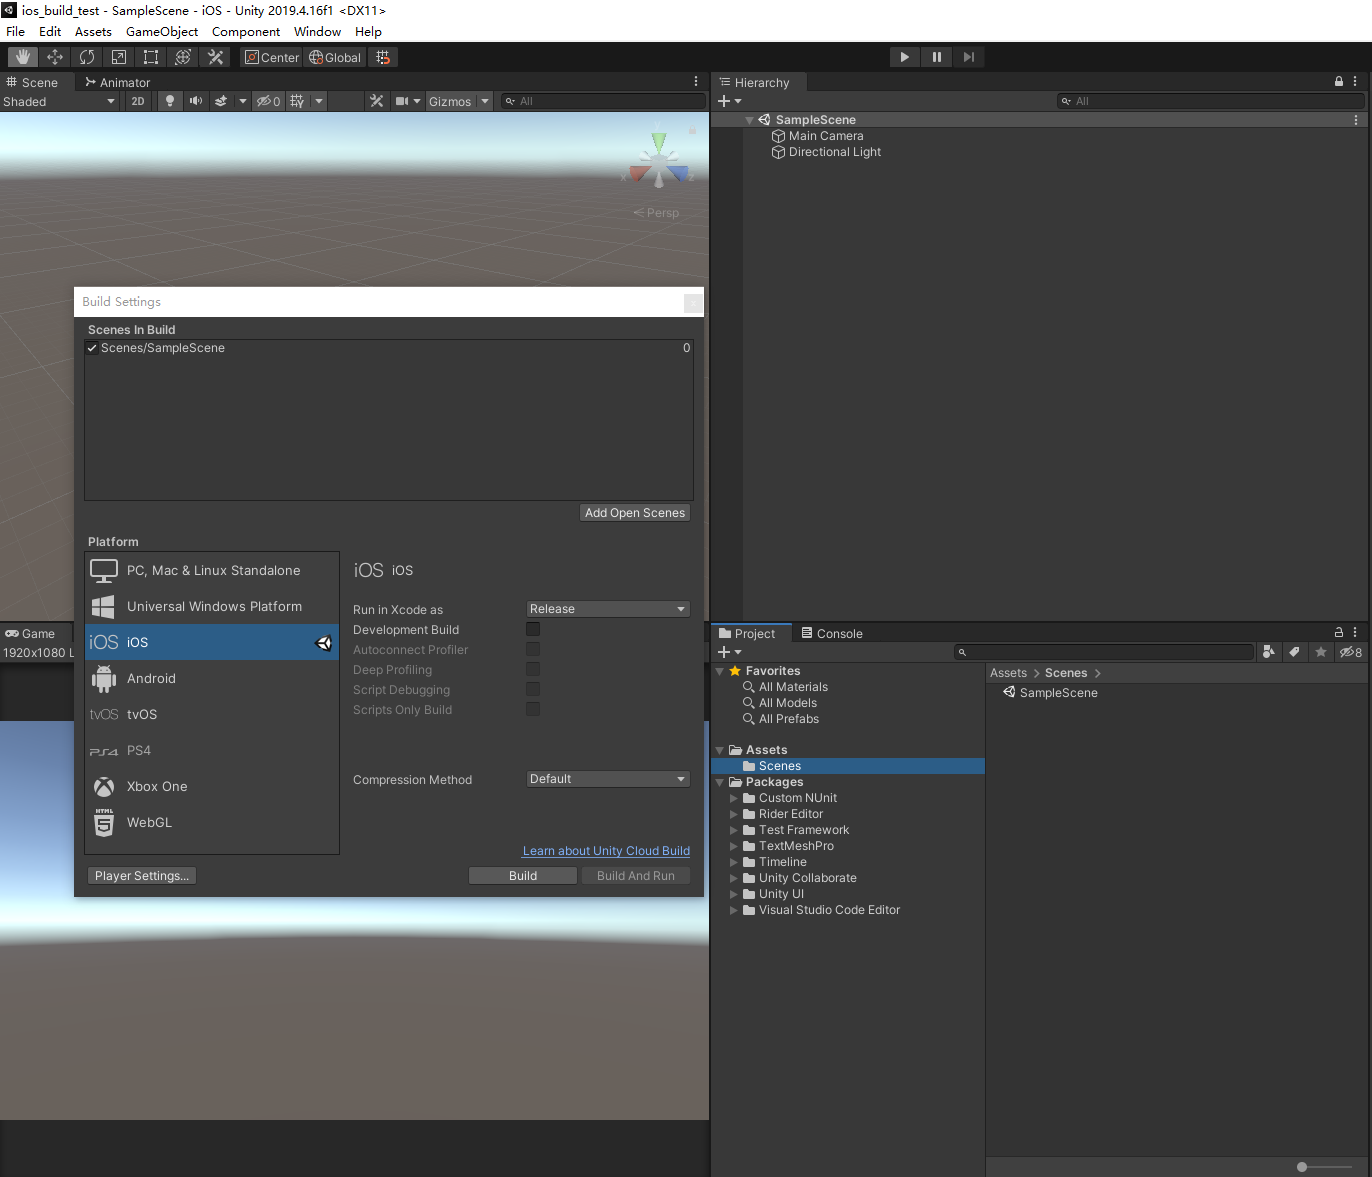The image size is (1372, 1177).
Task: Open Run in Xcode as dropdown
Action: [x=608, y=609]
